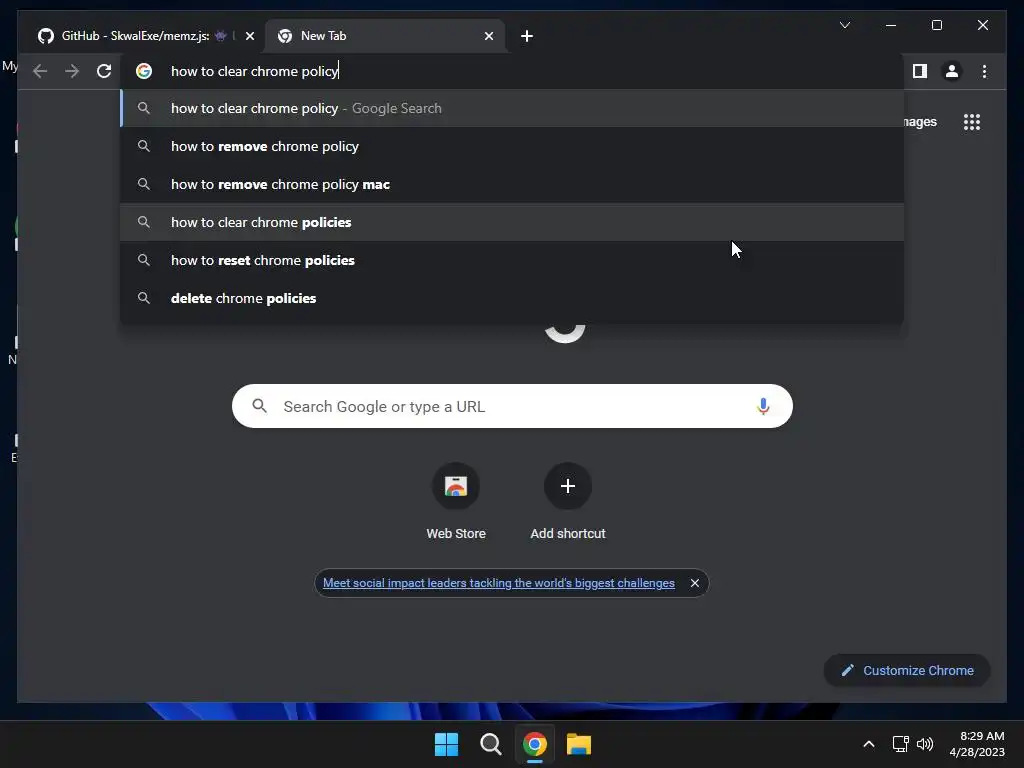
Task: Open the Windows Start menu
Action: coord(447,744)
